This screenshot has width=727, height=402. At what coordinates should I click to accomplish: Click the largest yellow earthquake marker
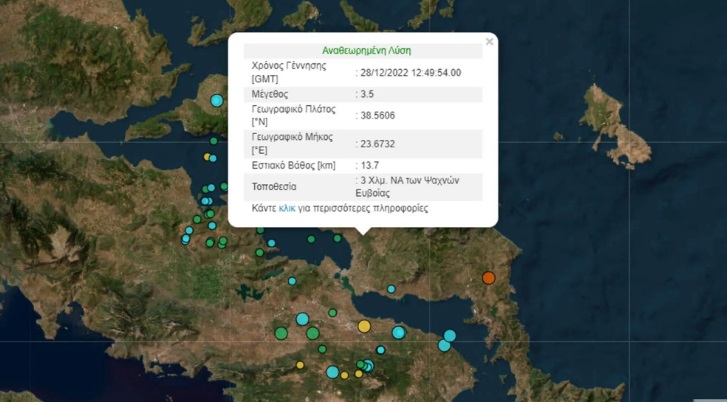[x=364, y=326]
